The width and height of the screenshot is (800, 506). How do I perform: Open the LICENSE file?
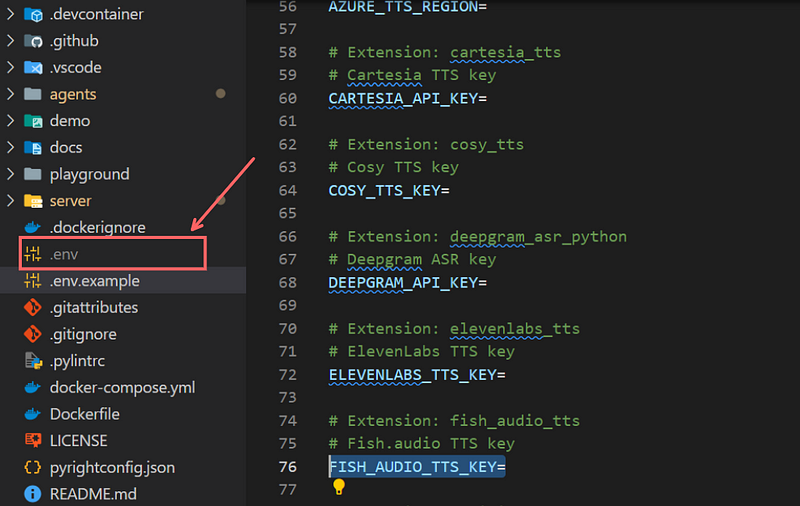tap(79, 441)
